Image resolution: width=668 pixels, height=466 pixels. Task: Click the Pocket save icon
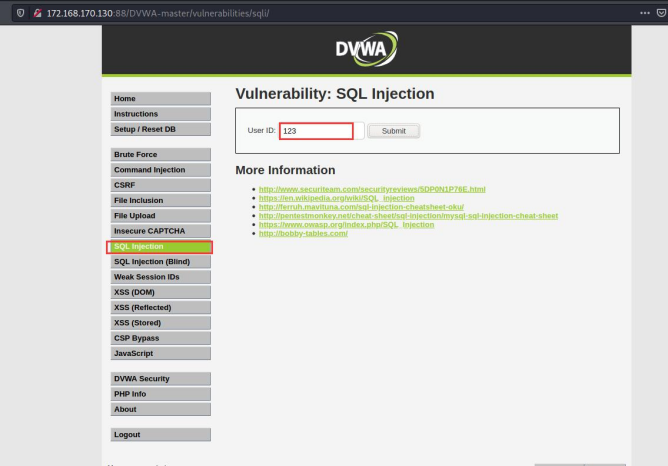point(661,13)
